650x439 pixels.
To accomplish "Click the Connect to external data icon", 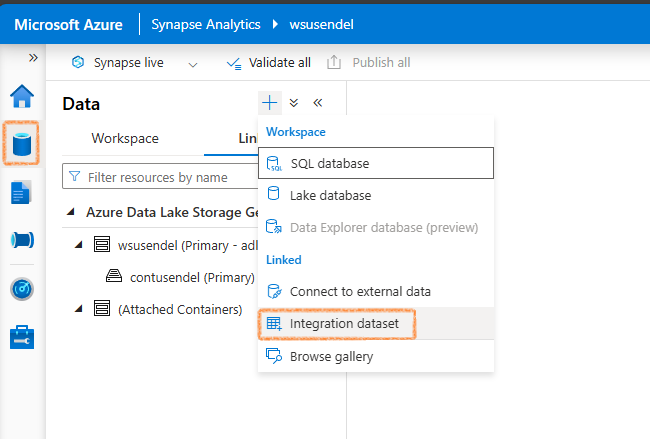I will [x=274, y=291].
